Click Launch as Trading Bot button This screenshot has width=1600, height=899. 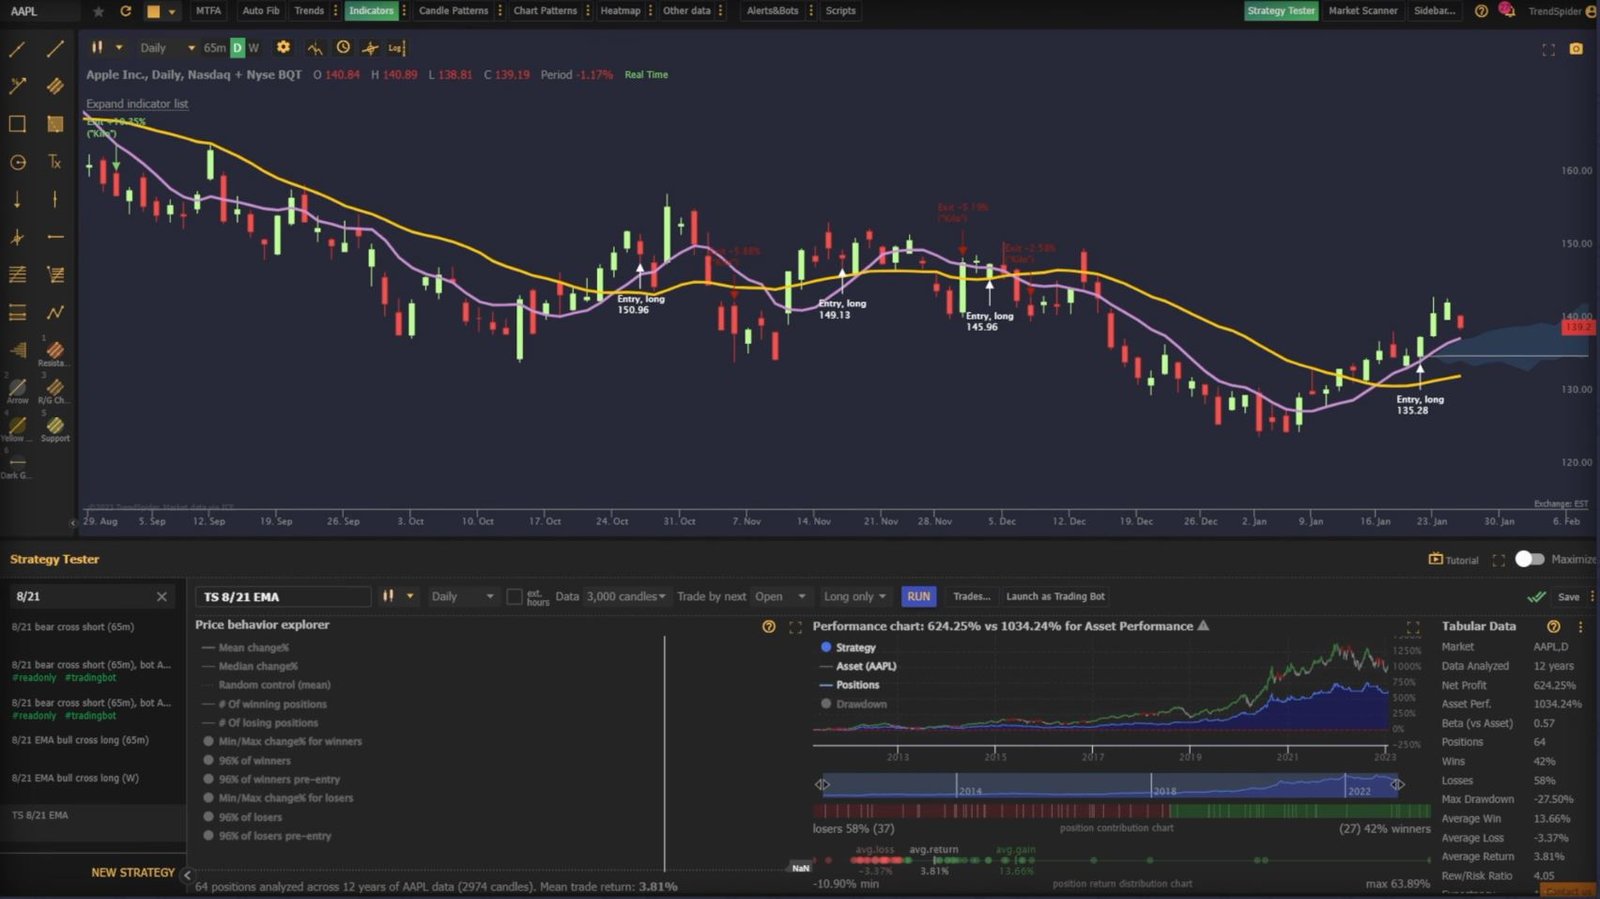1055,597
